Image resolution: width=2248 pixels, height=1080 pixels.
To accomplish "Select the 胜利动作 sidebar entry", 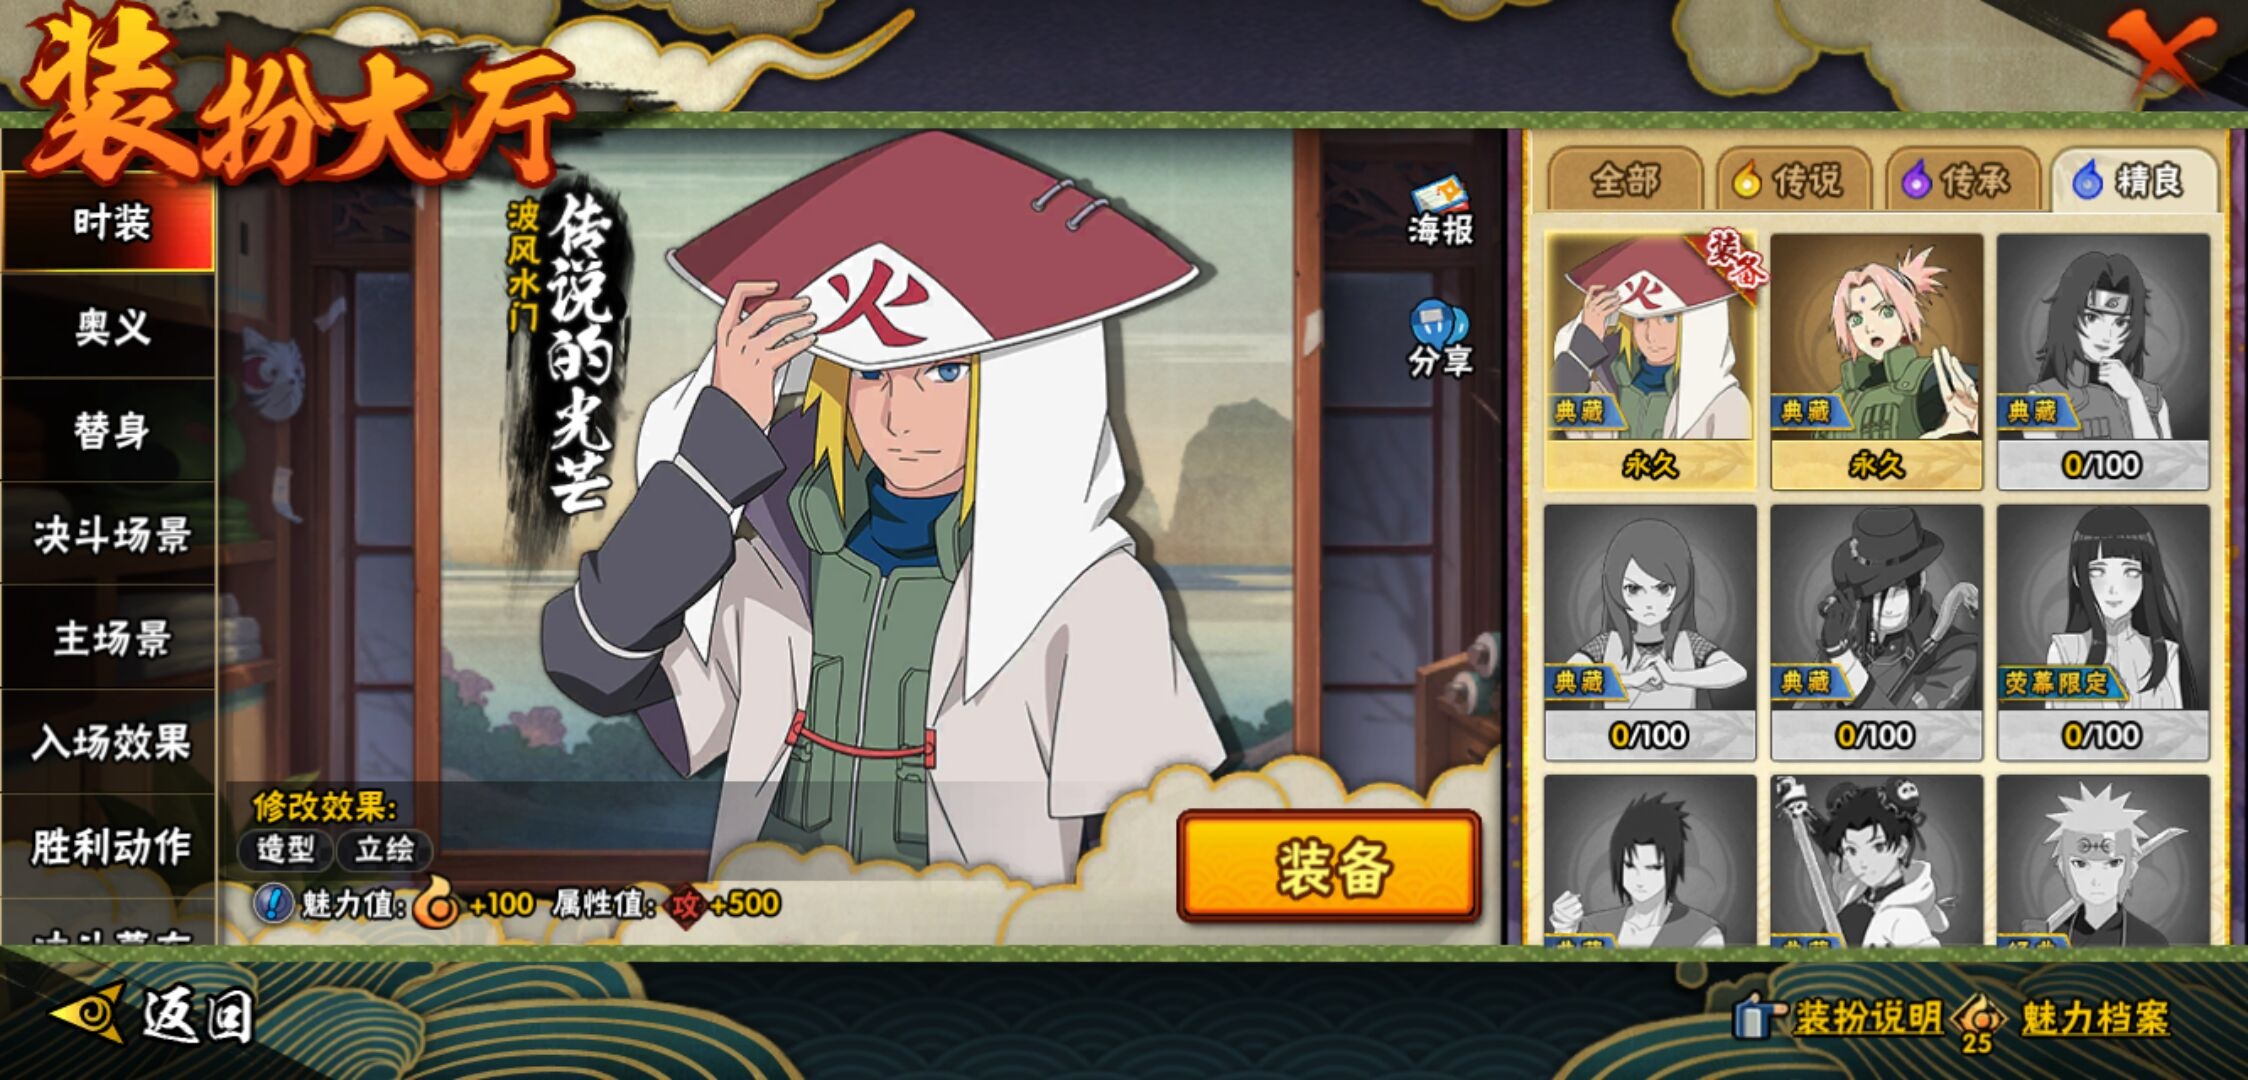I will [x=110, y=846].
